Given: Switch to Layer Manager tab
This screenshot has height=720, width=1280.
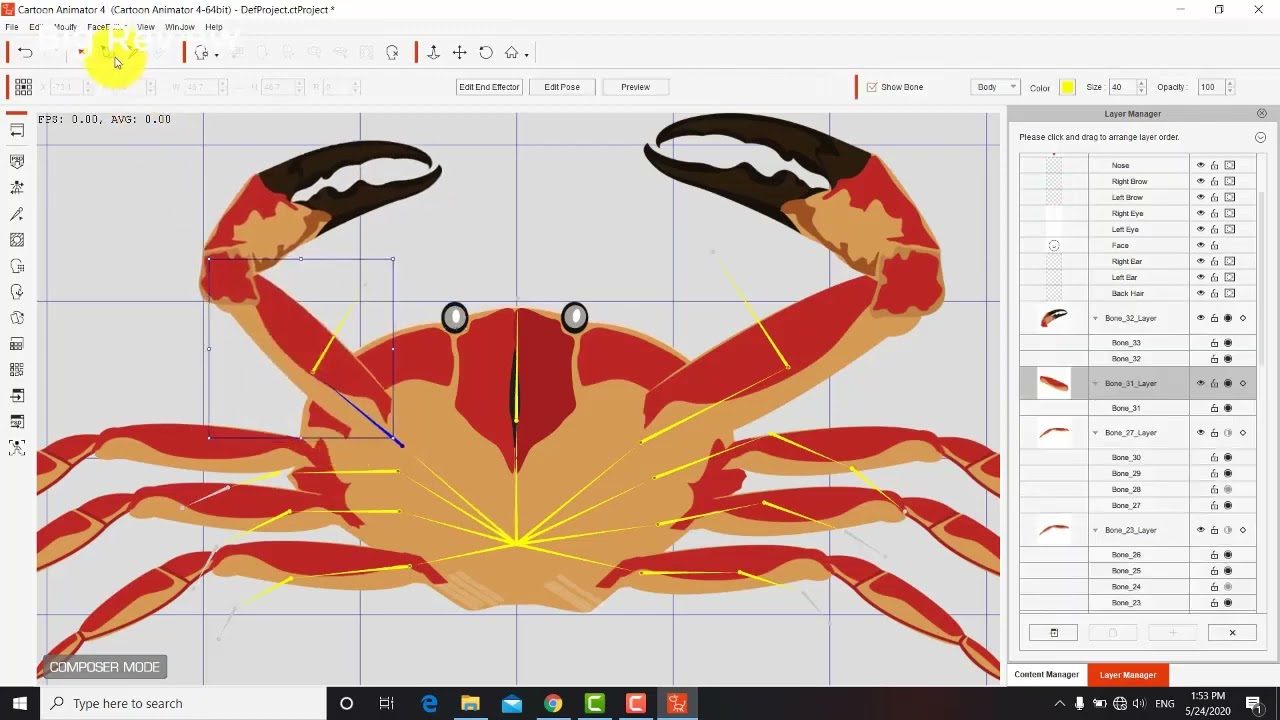Looking at the screenshot, I should coord(1128,675).
